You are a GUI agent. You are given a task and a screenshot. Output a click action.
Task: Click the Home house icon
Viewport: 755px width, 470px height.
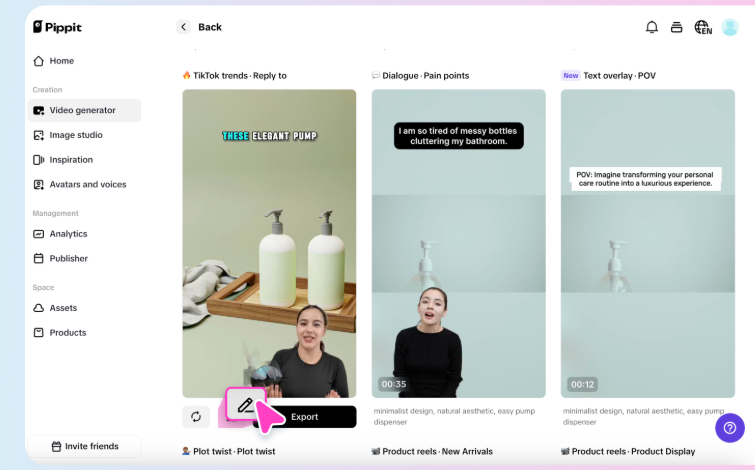coord(39,61)
